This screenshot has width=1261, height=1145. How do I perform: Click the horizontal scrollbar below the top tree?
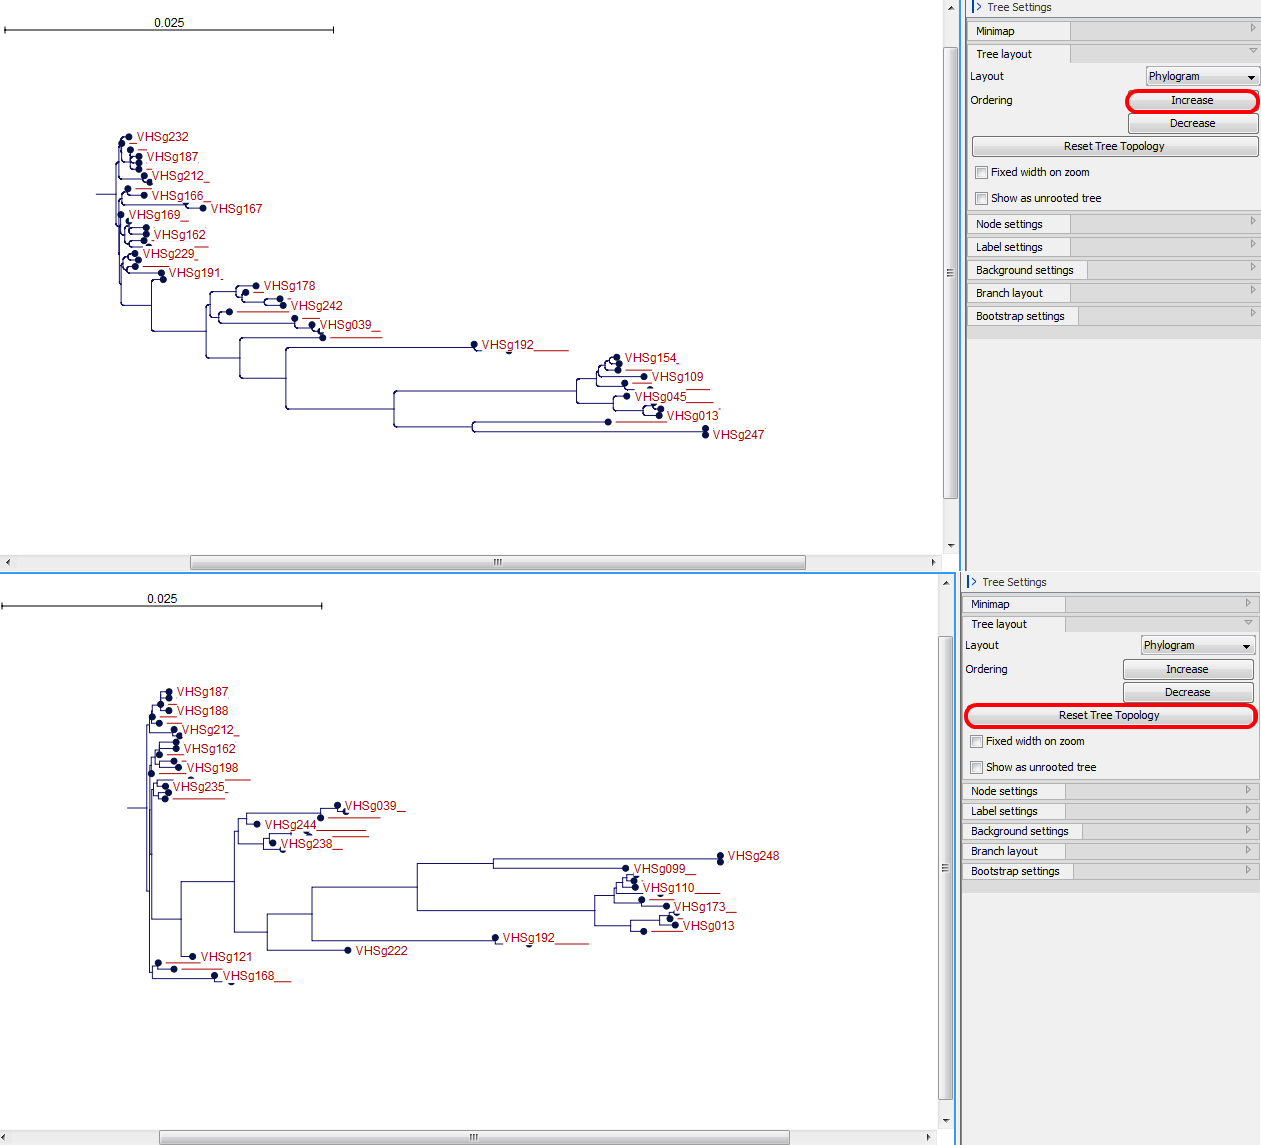click(498, 562)
